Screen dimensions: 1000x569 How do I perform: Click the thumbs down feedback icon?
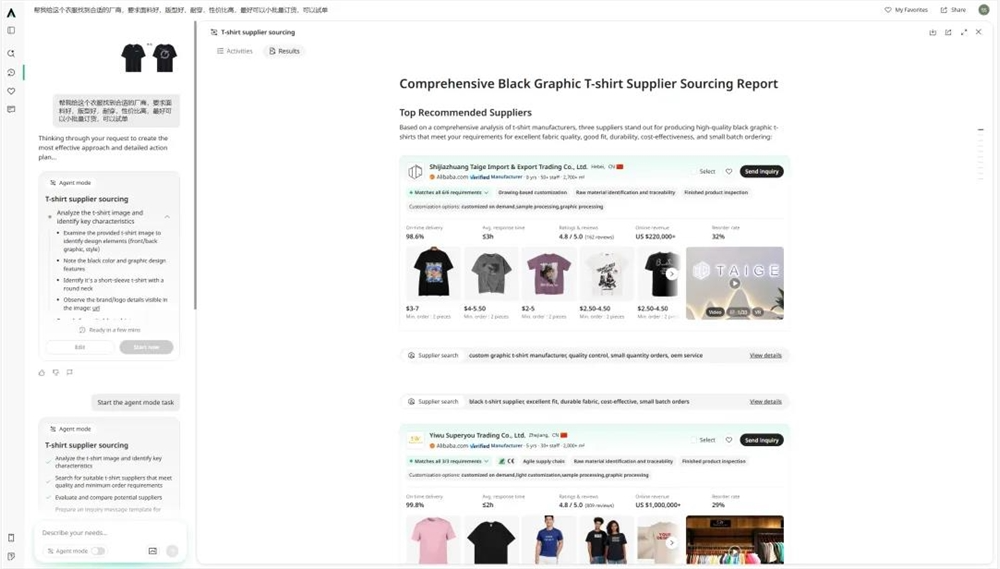tap(56, 373)
